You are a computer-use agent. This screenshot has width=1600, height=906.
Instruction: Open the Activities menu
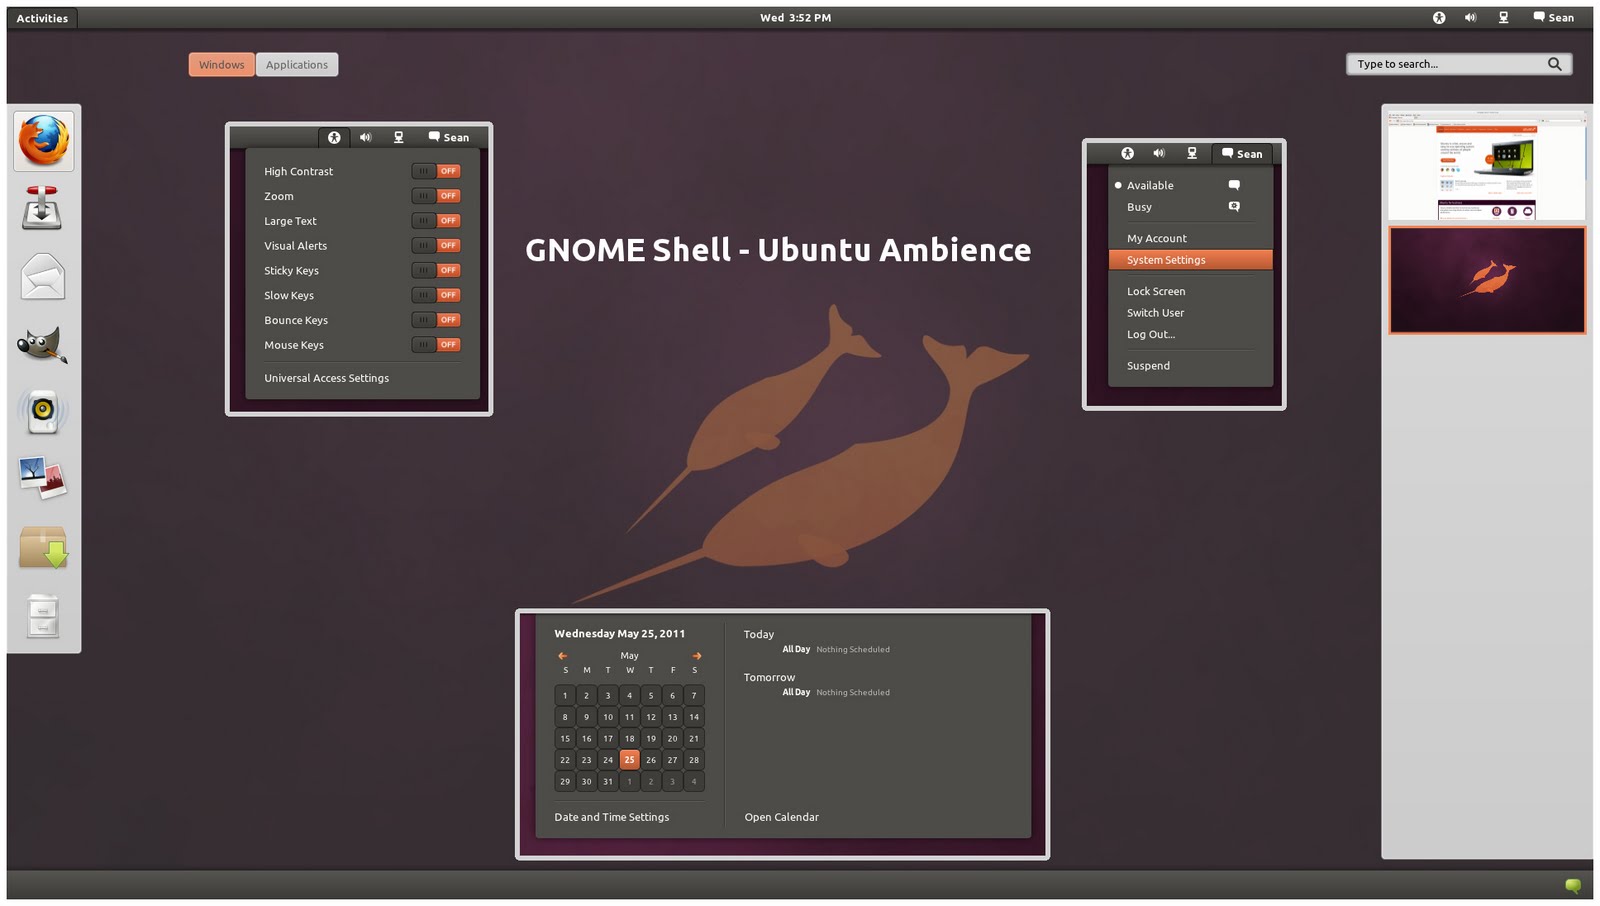pos(42,17)
